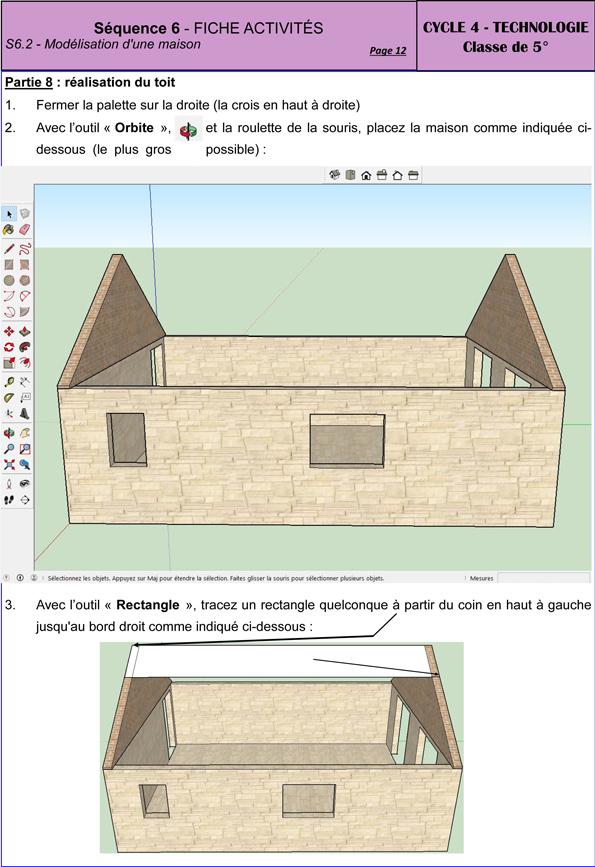Screen dimensions: 595x867
Task: Select the Look Around eye tool
Action: (x=24, y=484)
